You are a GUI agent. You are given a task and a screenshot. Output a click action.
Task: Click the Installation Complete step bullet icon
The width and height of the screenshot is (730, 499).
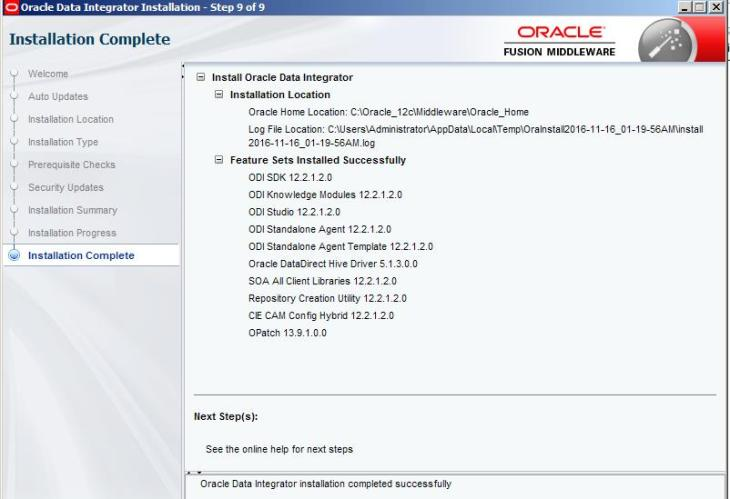[x=14, y=256]
